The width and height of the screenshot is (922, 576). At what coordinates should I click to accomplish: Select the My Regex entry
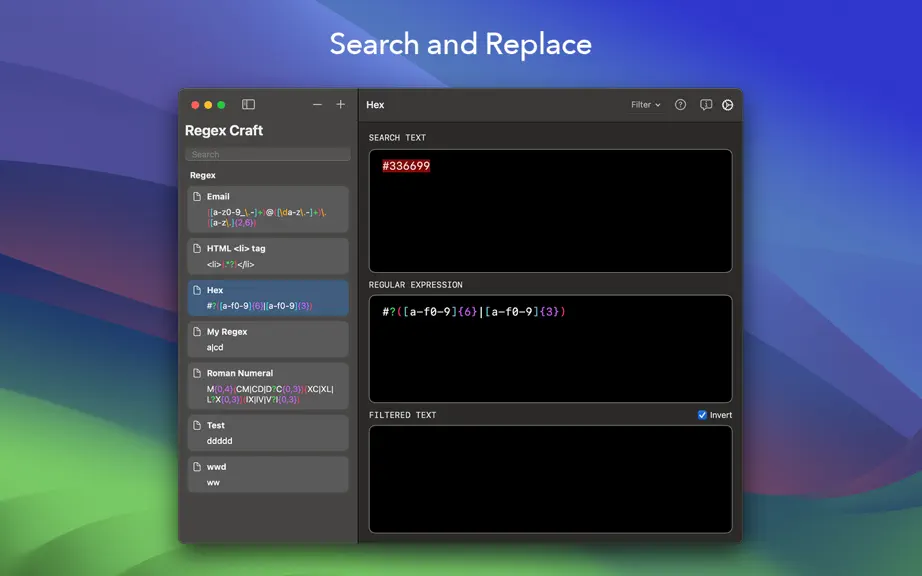(x=268, y=339)
